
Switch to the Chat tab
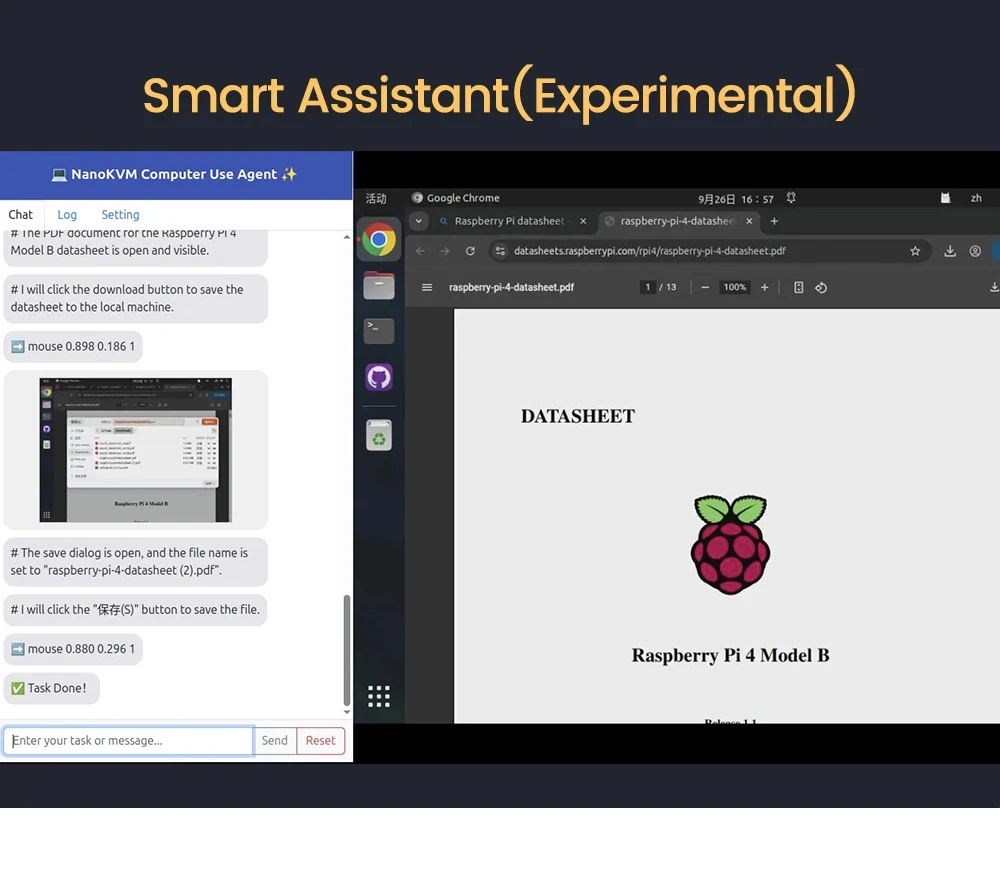tap(20, 215)
